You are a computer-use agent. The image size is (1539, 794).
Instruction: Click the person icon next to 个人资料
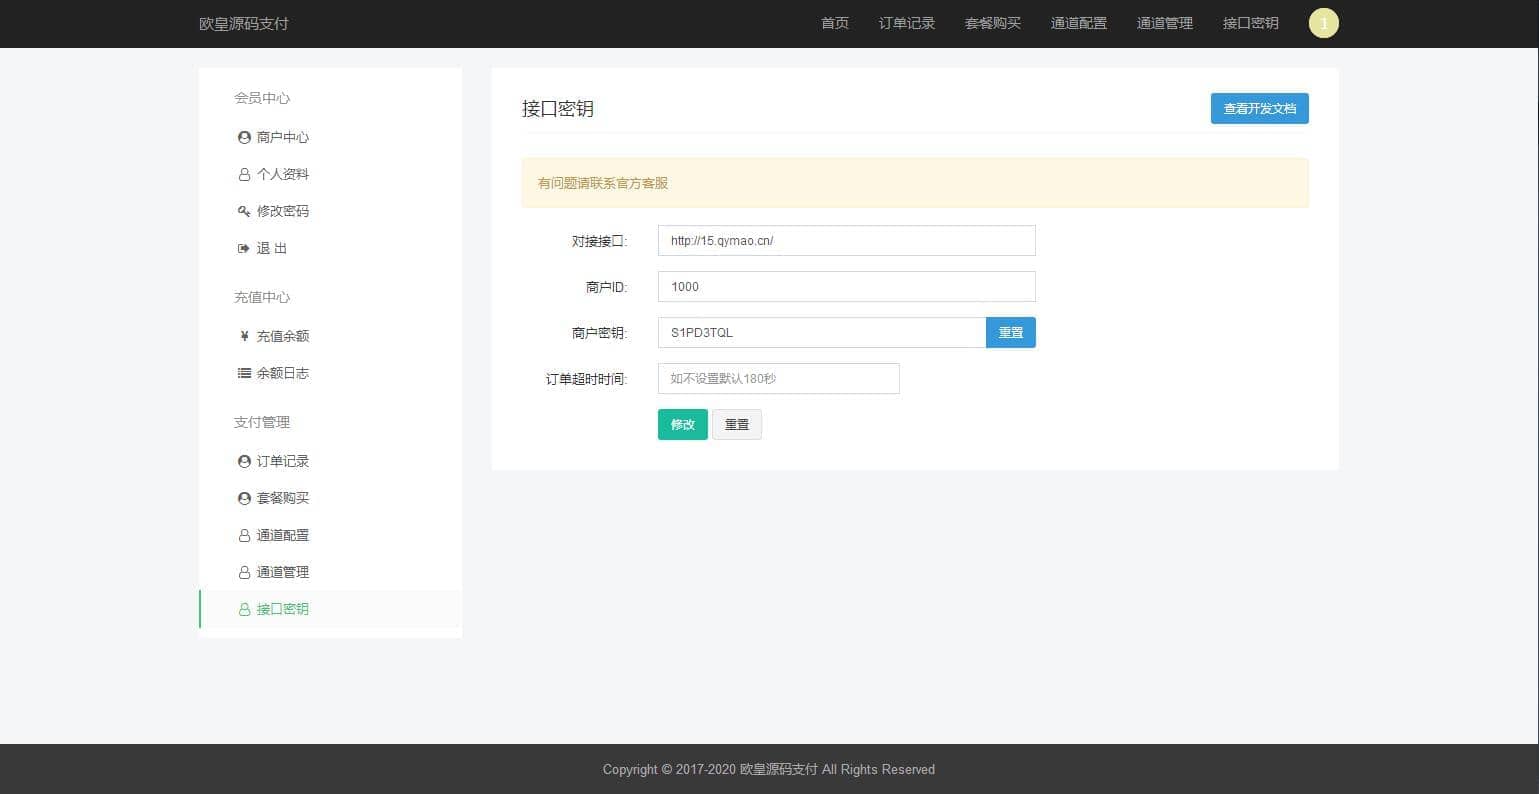pyautogui.click(x=244, y=175)
